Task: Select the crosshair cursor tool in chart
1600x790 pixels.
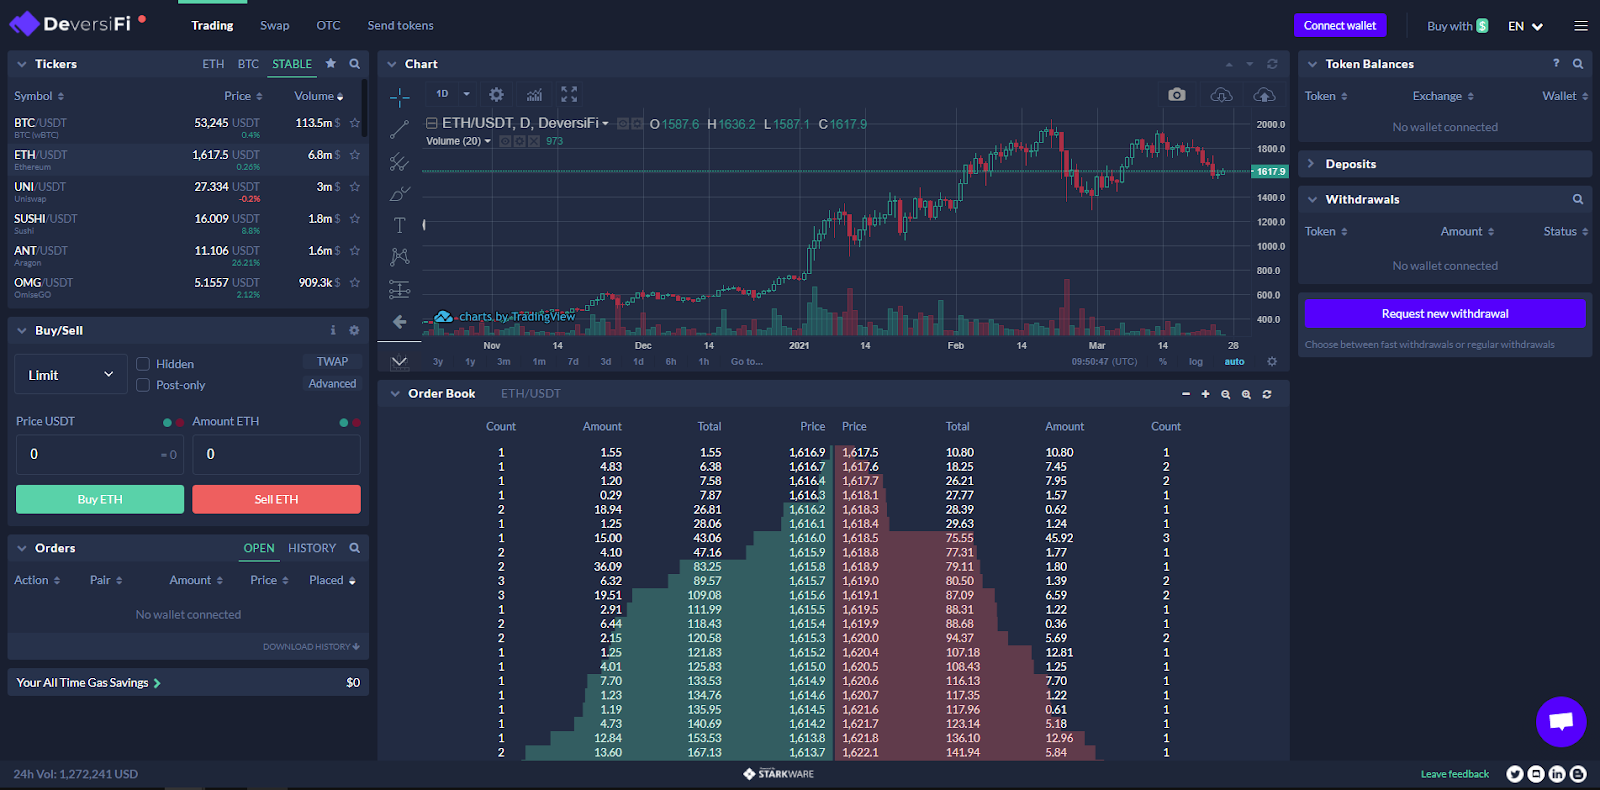Action: (x=399, y=97)
